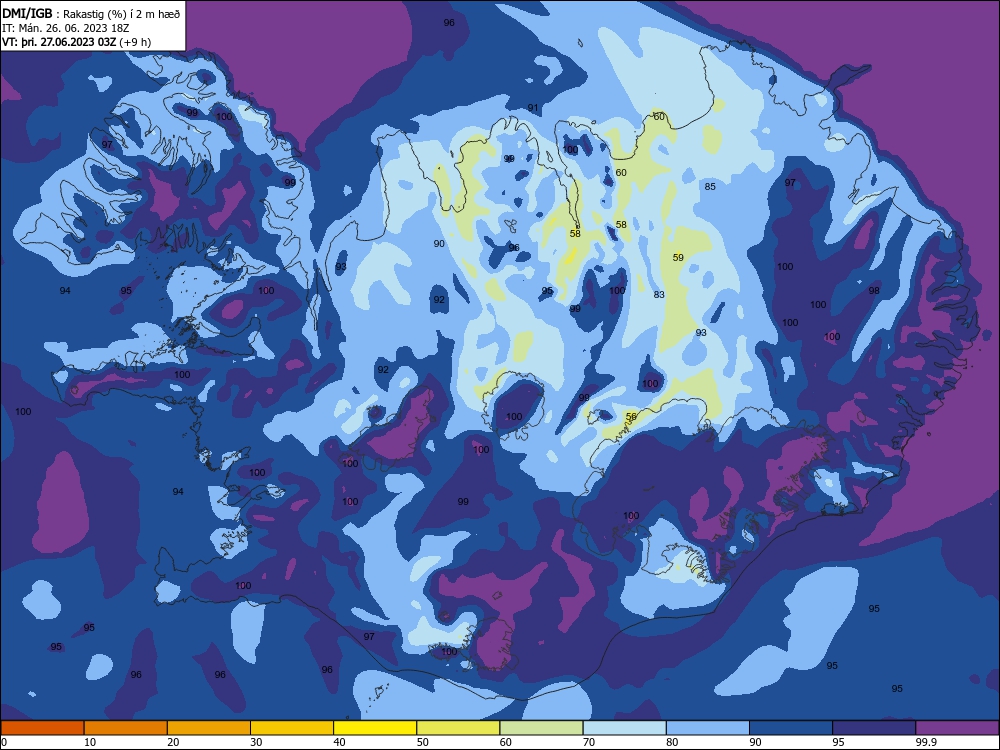The height and width of the screenshot is (750, 1000).
Task: Click the 0–10 dark orange legend swatch
Action: click(42, 728)
